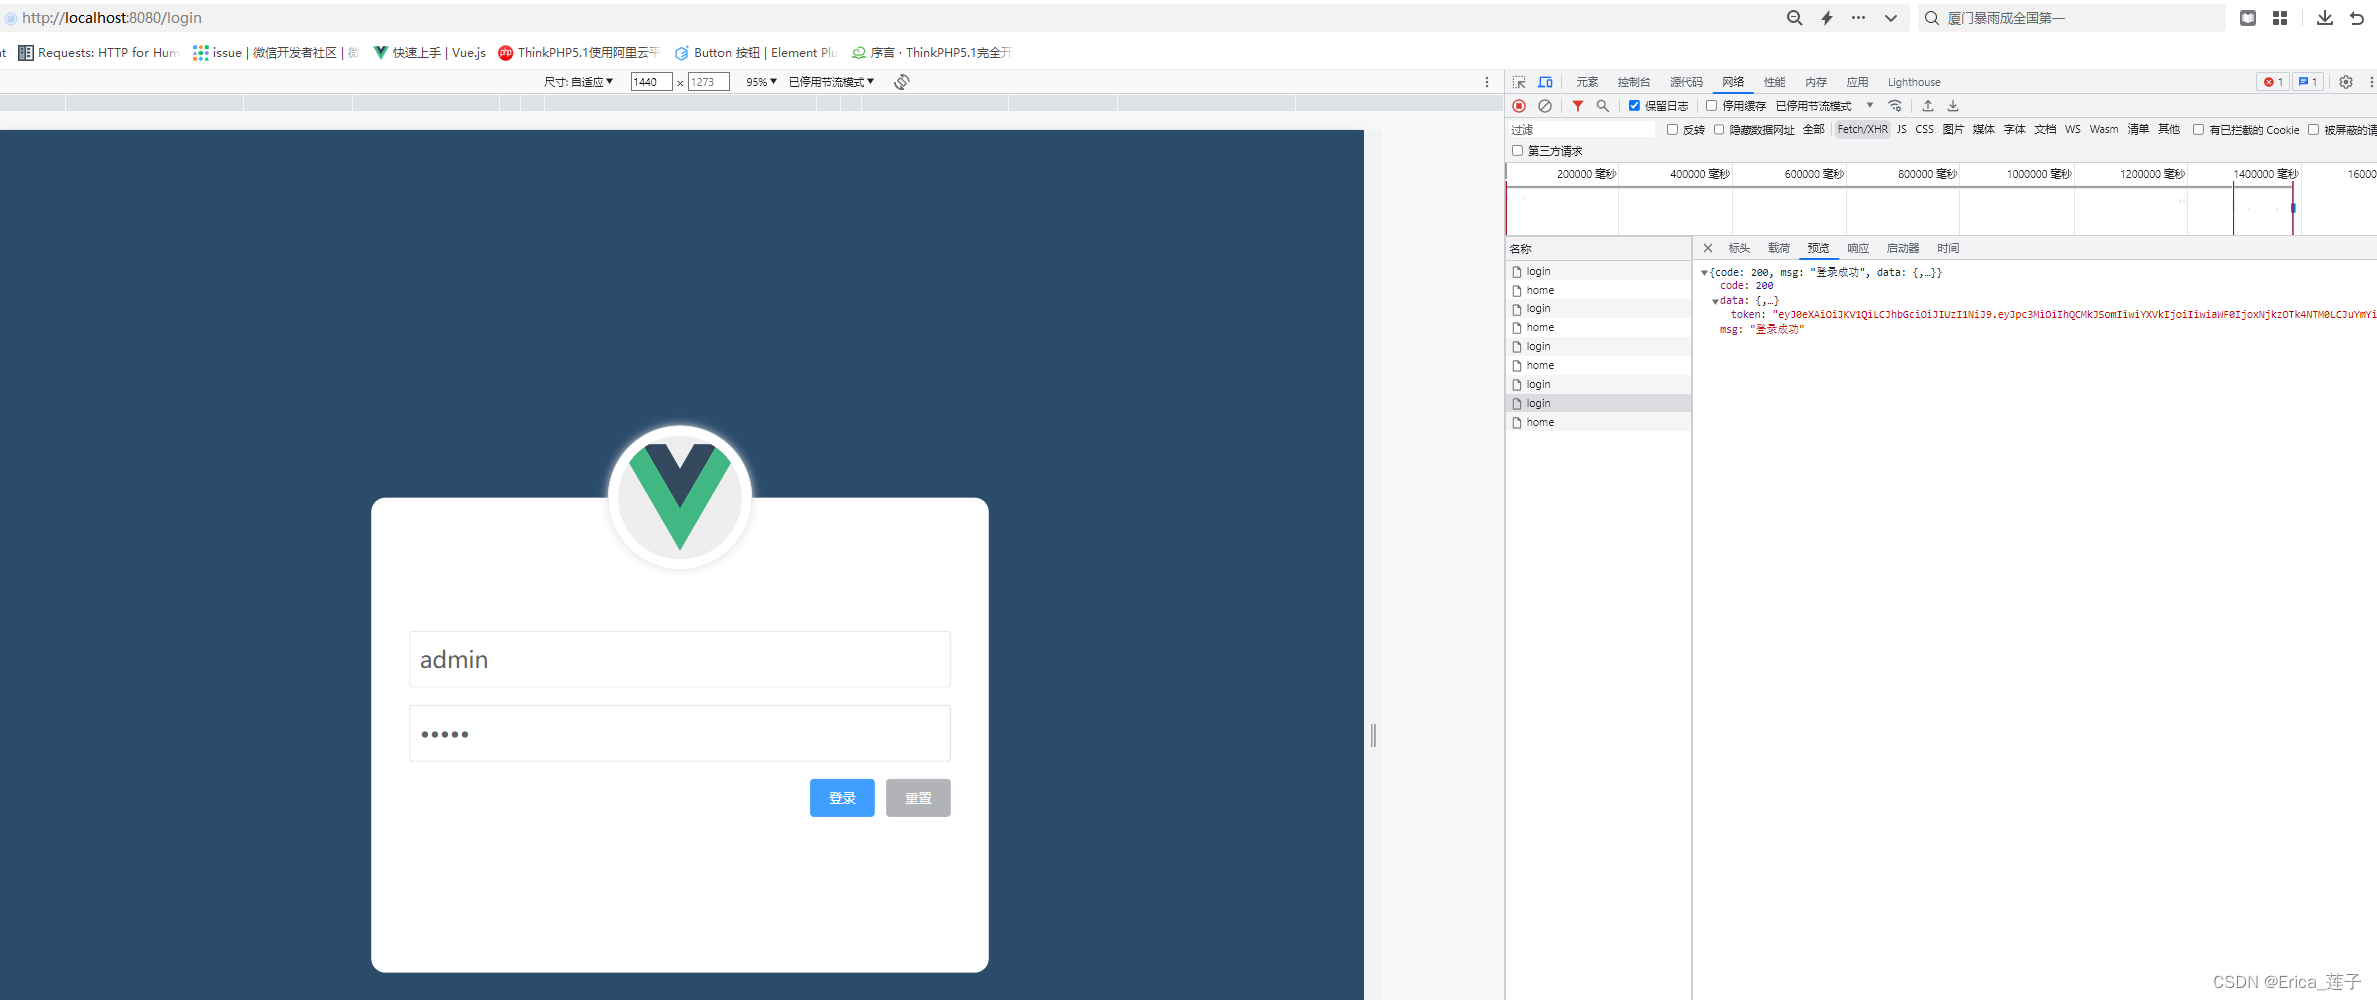
Task: Click the admin username input field
Action: (680, 659)
